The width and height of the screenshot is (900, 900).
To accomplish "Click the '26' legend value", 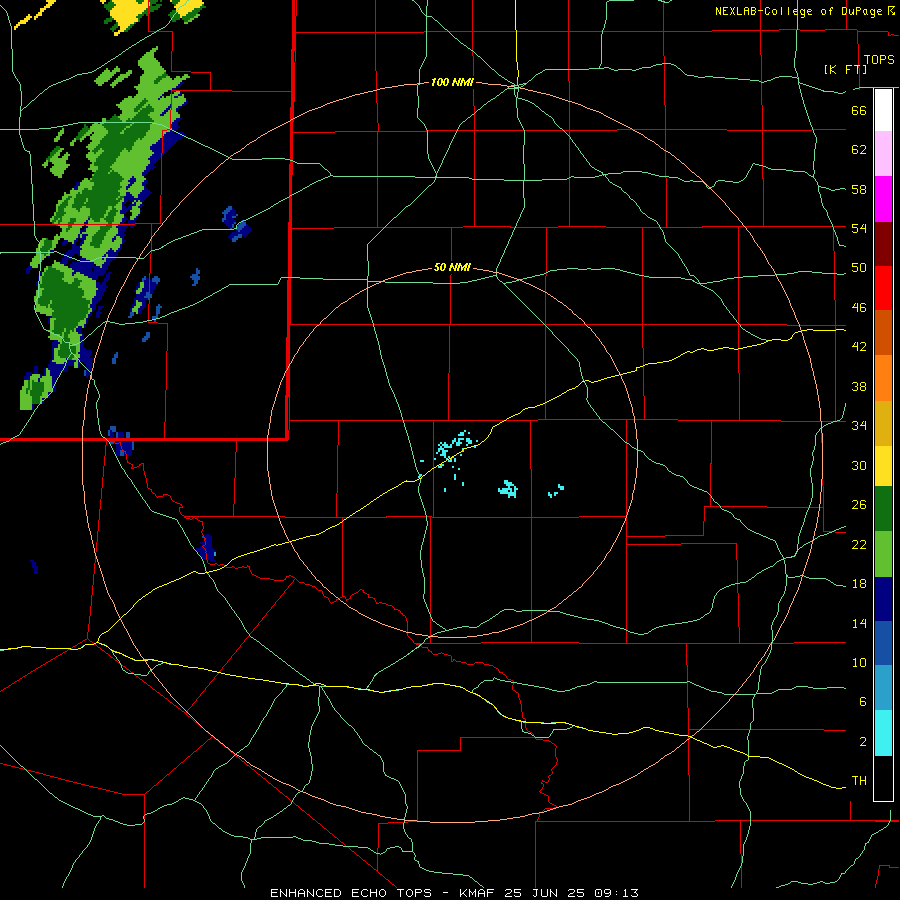I will (859, 505).
